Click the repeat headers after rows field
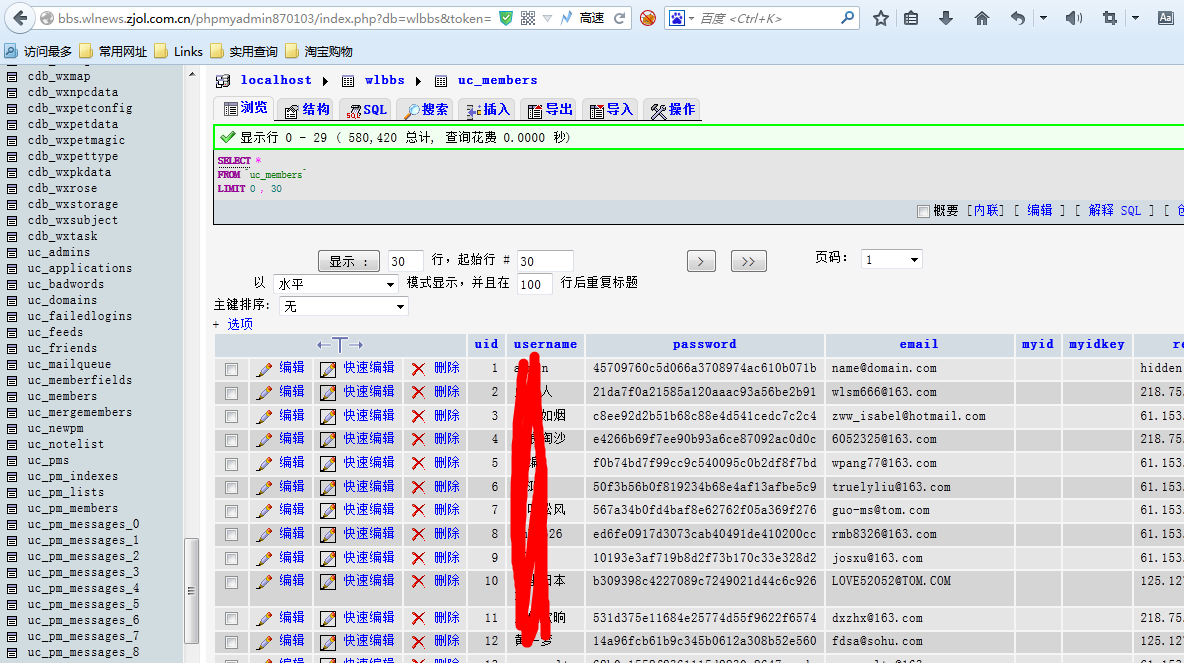1184x663 pixels. (x=535, y=284)
